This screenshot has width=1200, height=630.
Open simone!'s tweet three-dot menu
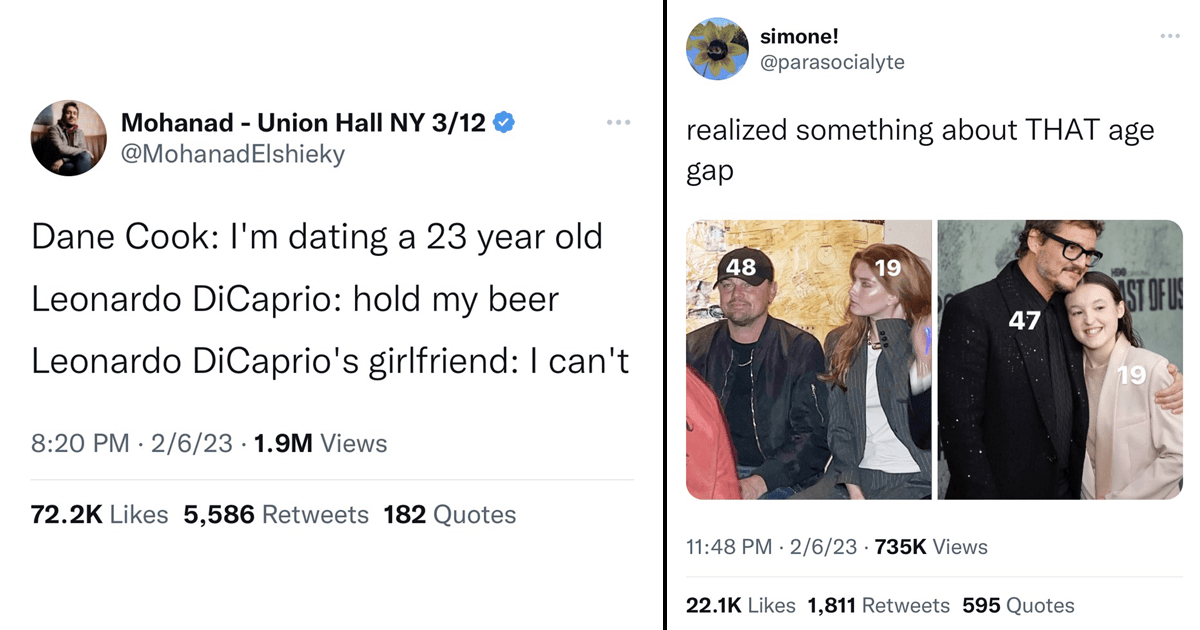pyautogui.click(x=1170, y=37)
